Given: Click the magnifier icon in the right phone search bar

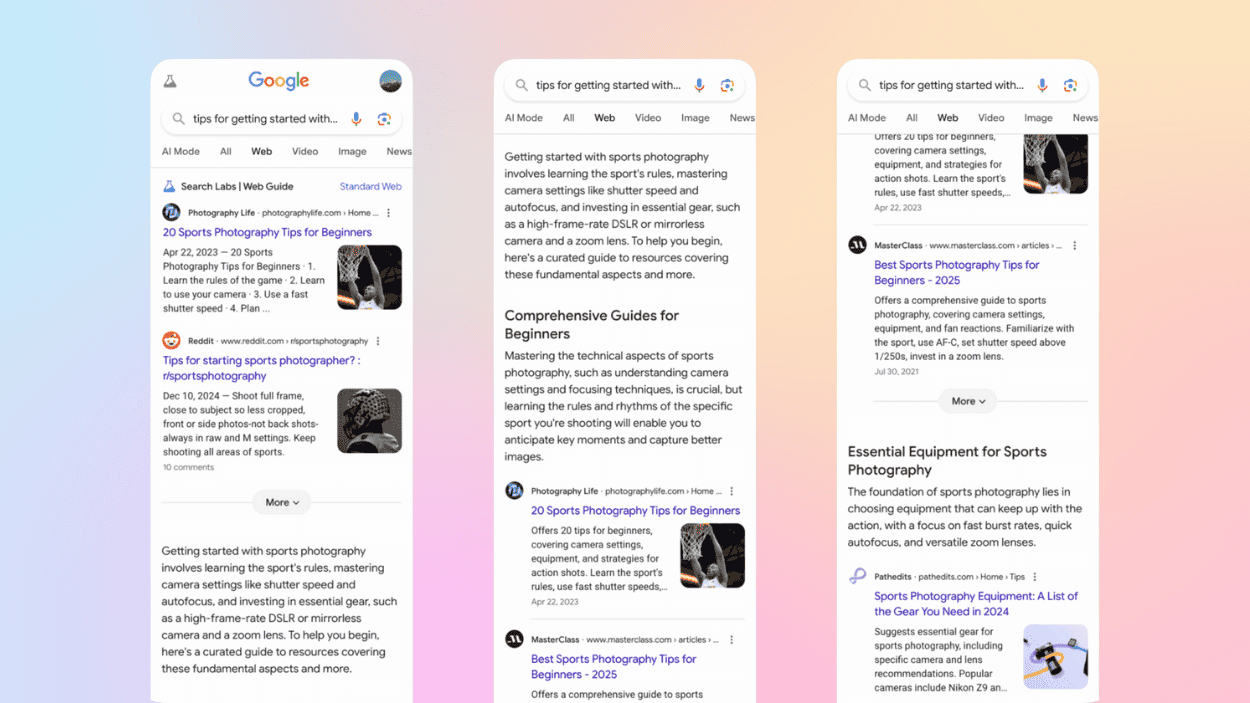Looking at the screenshot, I should 864,86.
